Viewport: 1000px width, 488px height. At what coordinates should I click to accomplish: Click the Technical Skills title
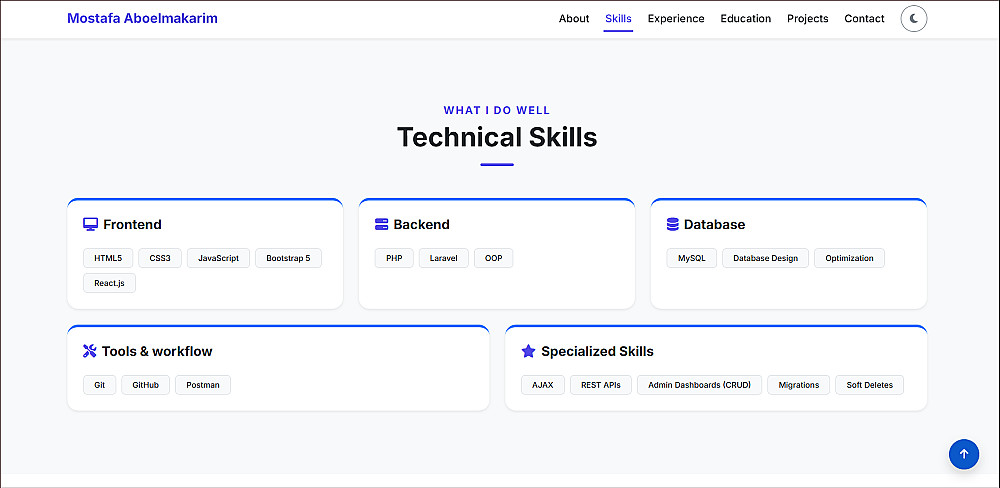[x=497, y=137]
